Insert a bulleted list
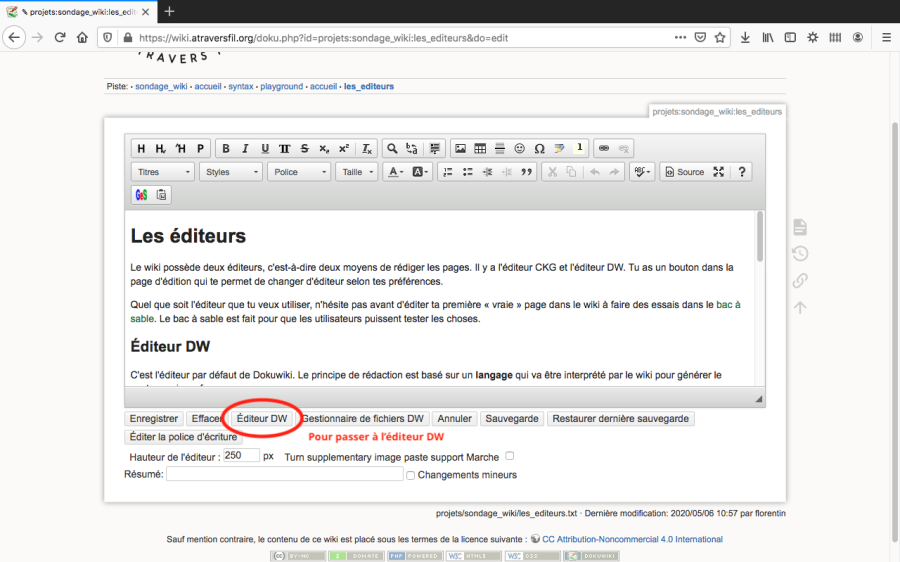This screenshot has height=562, width=900. click(x=467, y=172)
